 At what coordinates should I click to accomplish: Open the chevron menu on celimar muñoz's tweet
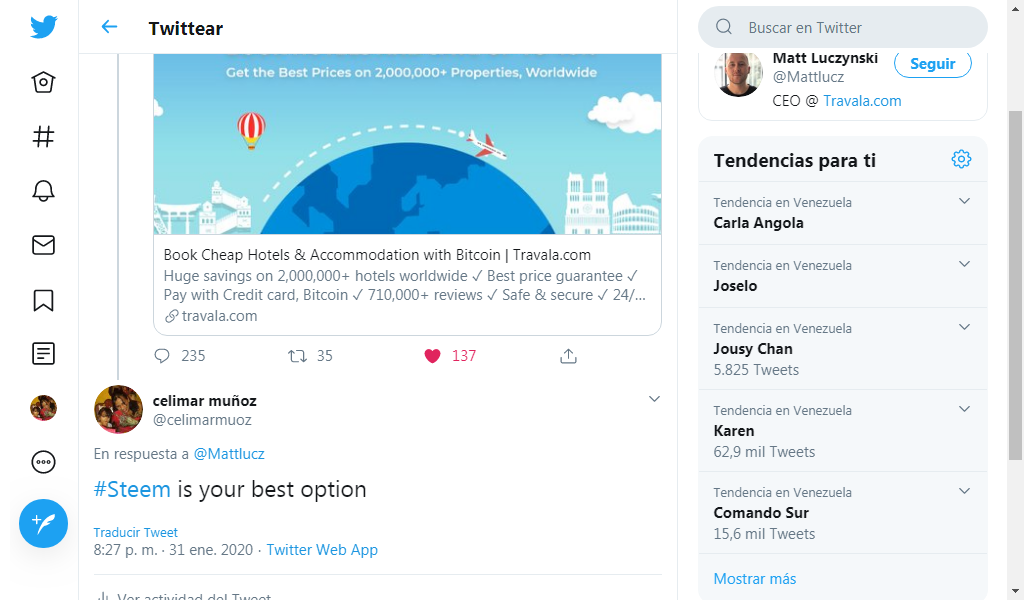pyautogui.click(x=654, y=399)
